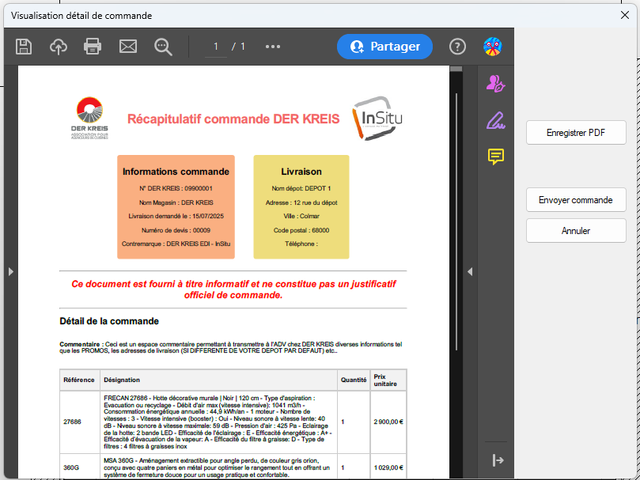Expand the left navigation pane arrow
The image size is (640, 480).
(x=9, y=271)
